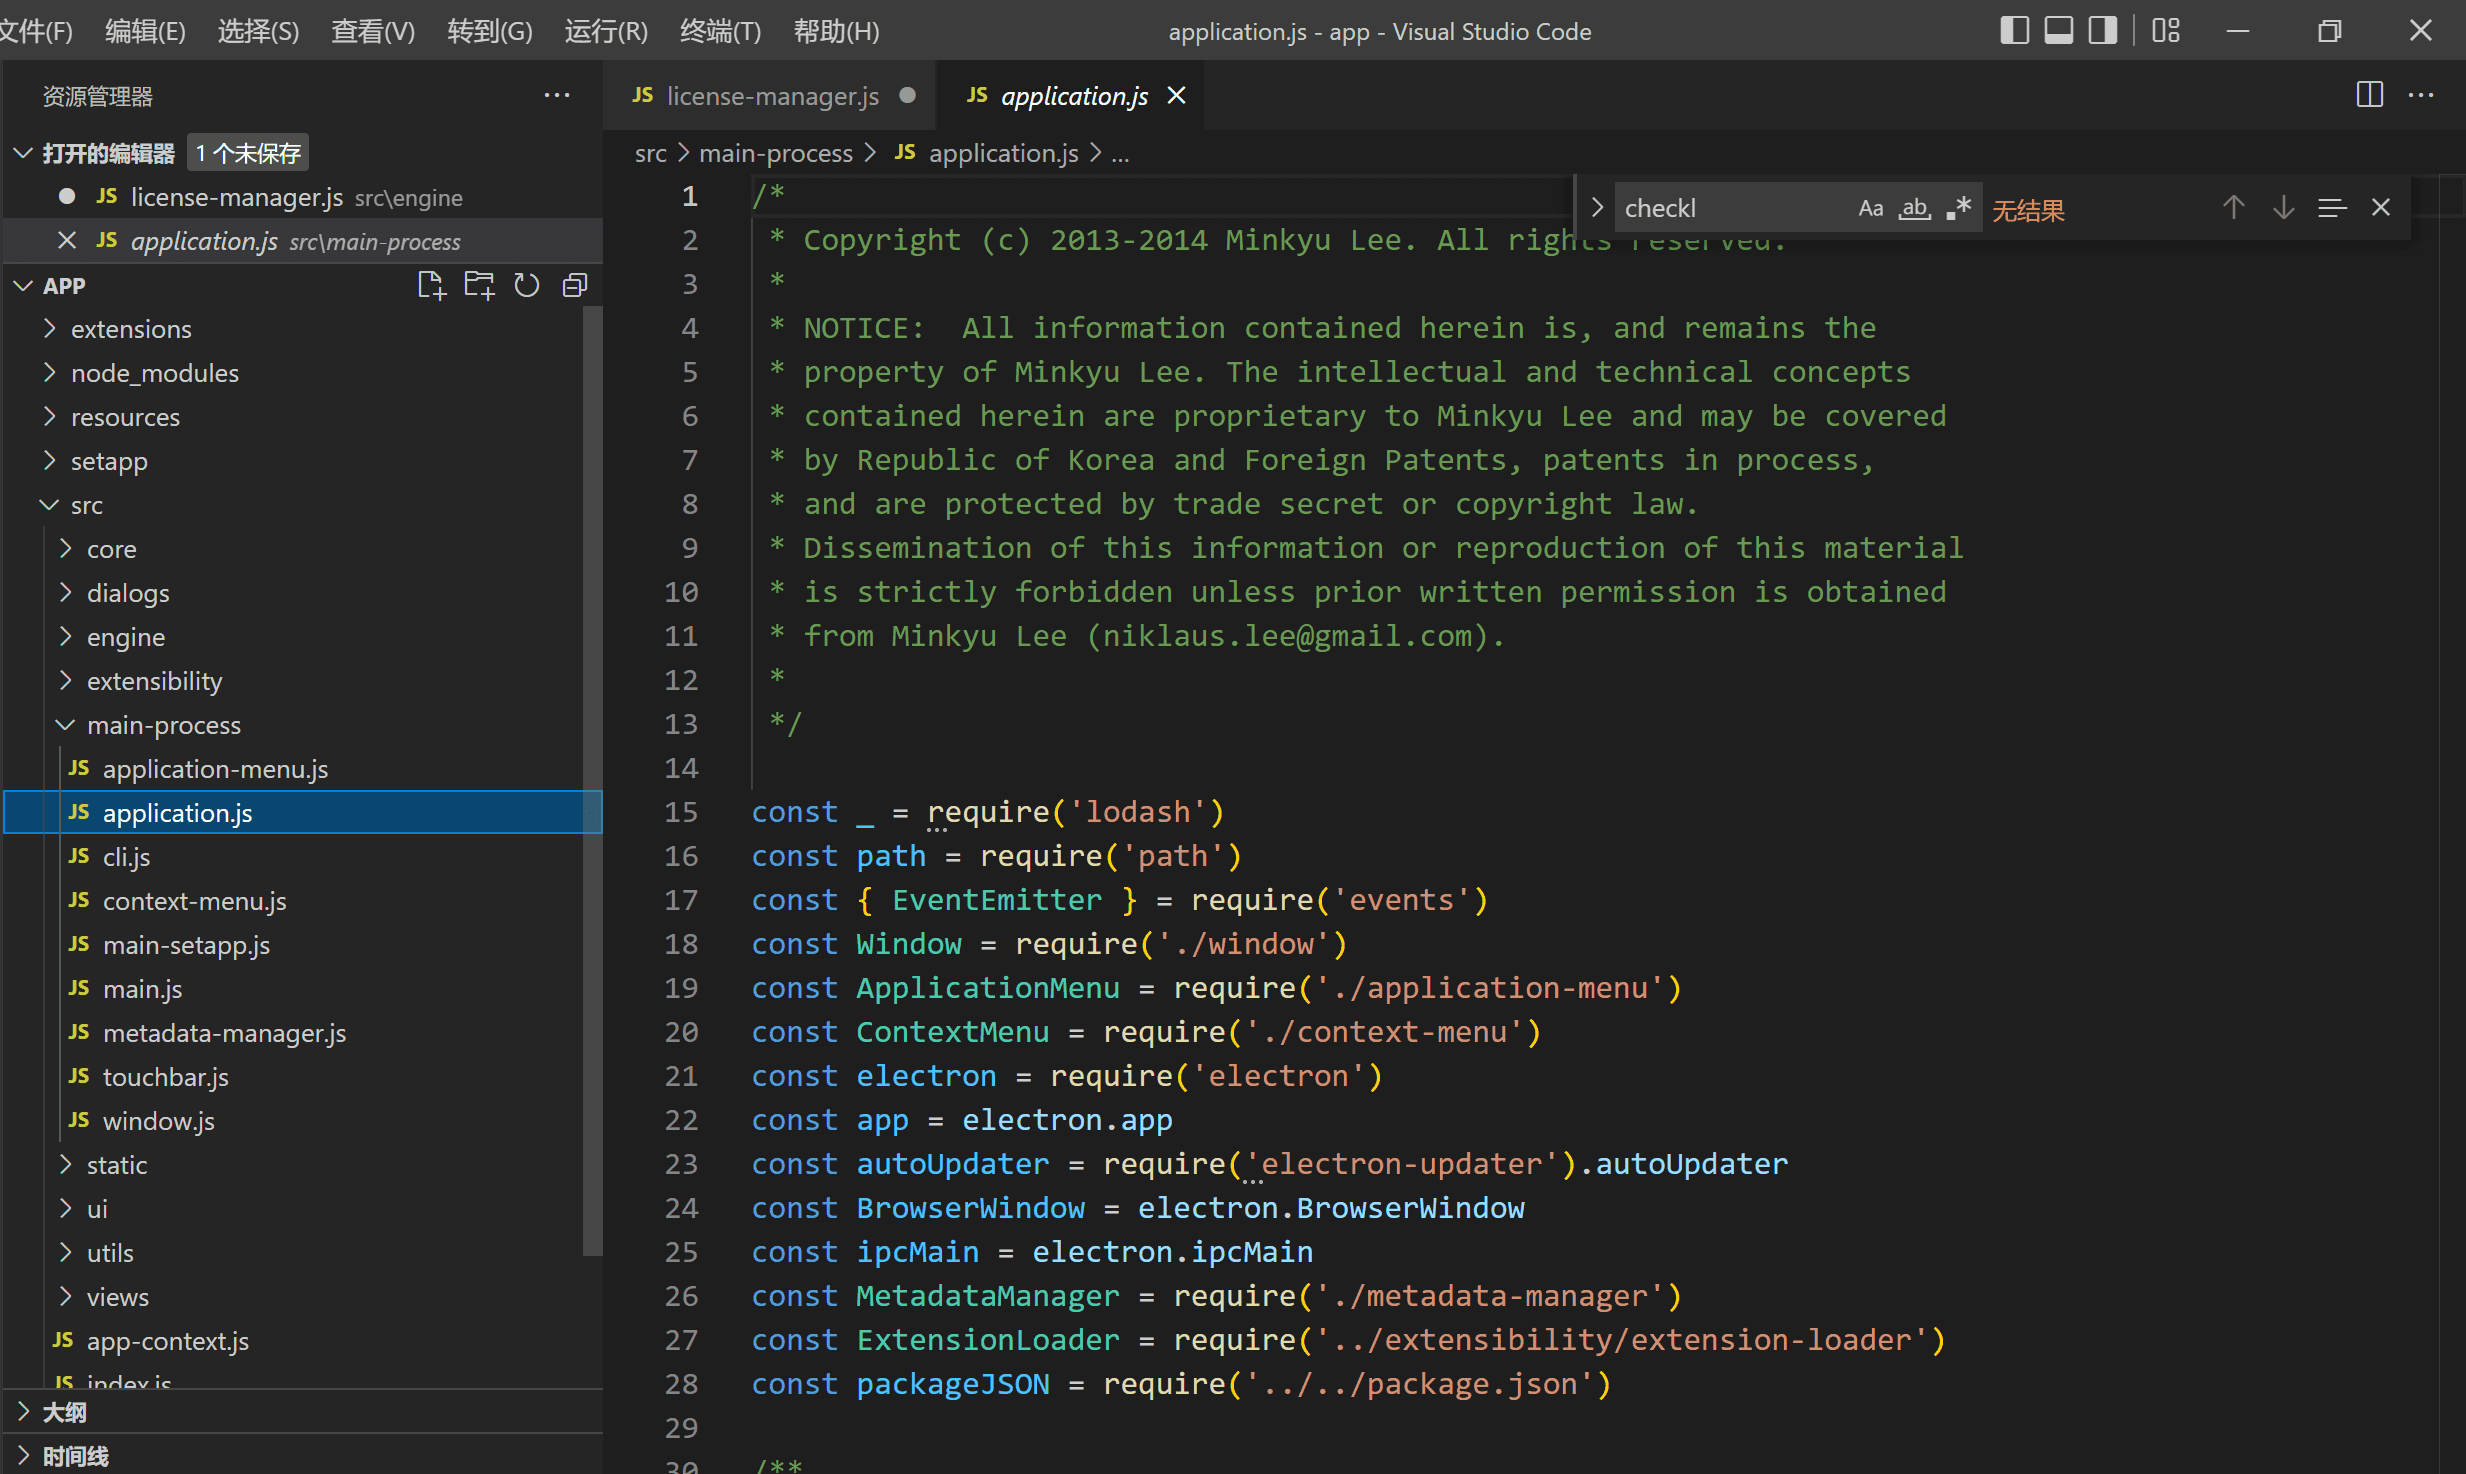Open the 编辑(E) menu
Image resolution: width=2466 pixels, height=1474 pixels.
click(x=145, y=31)
